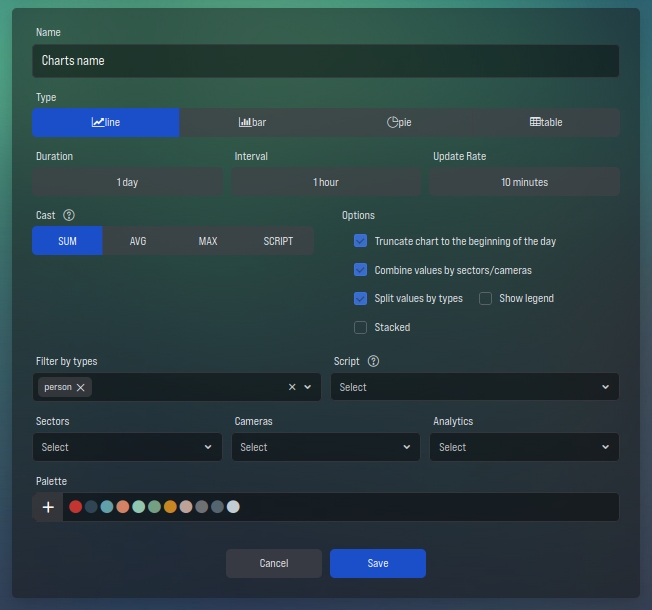Click the Cast help question icon
Viewport: 652px width, 610px height.
[x=69, y=215]
